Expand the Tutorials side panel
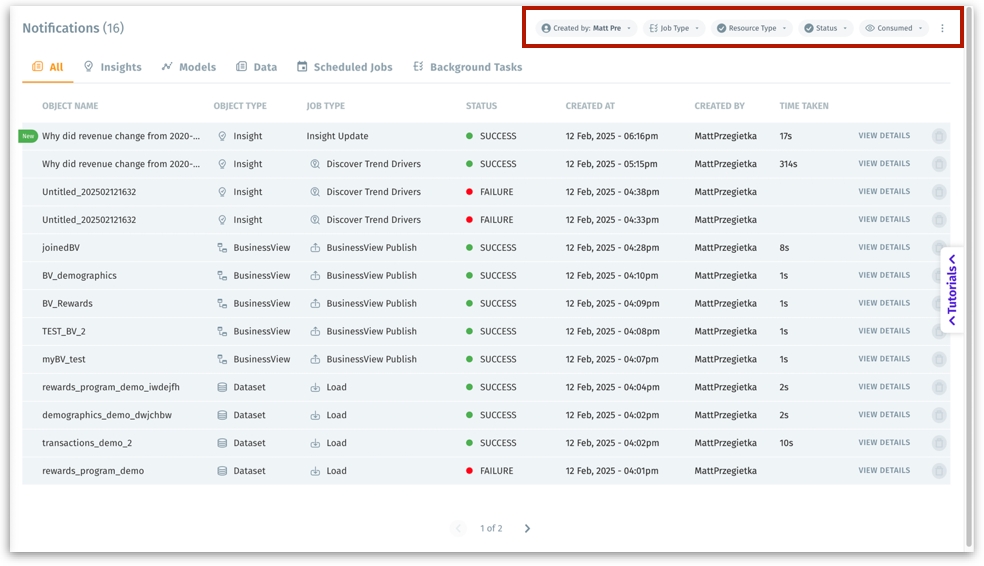Image resolution: width=984 pixels, height=566 pixels. [x=952, y=290]
